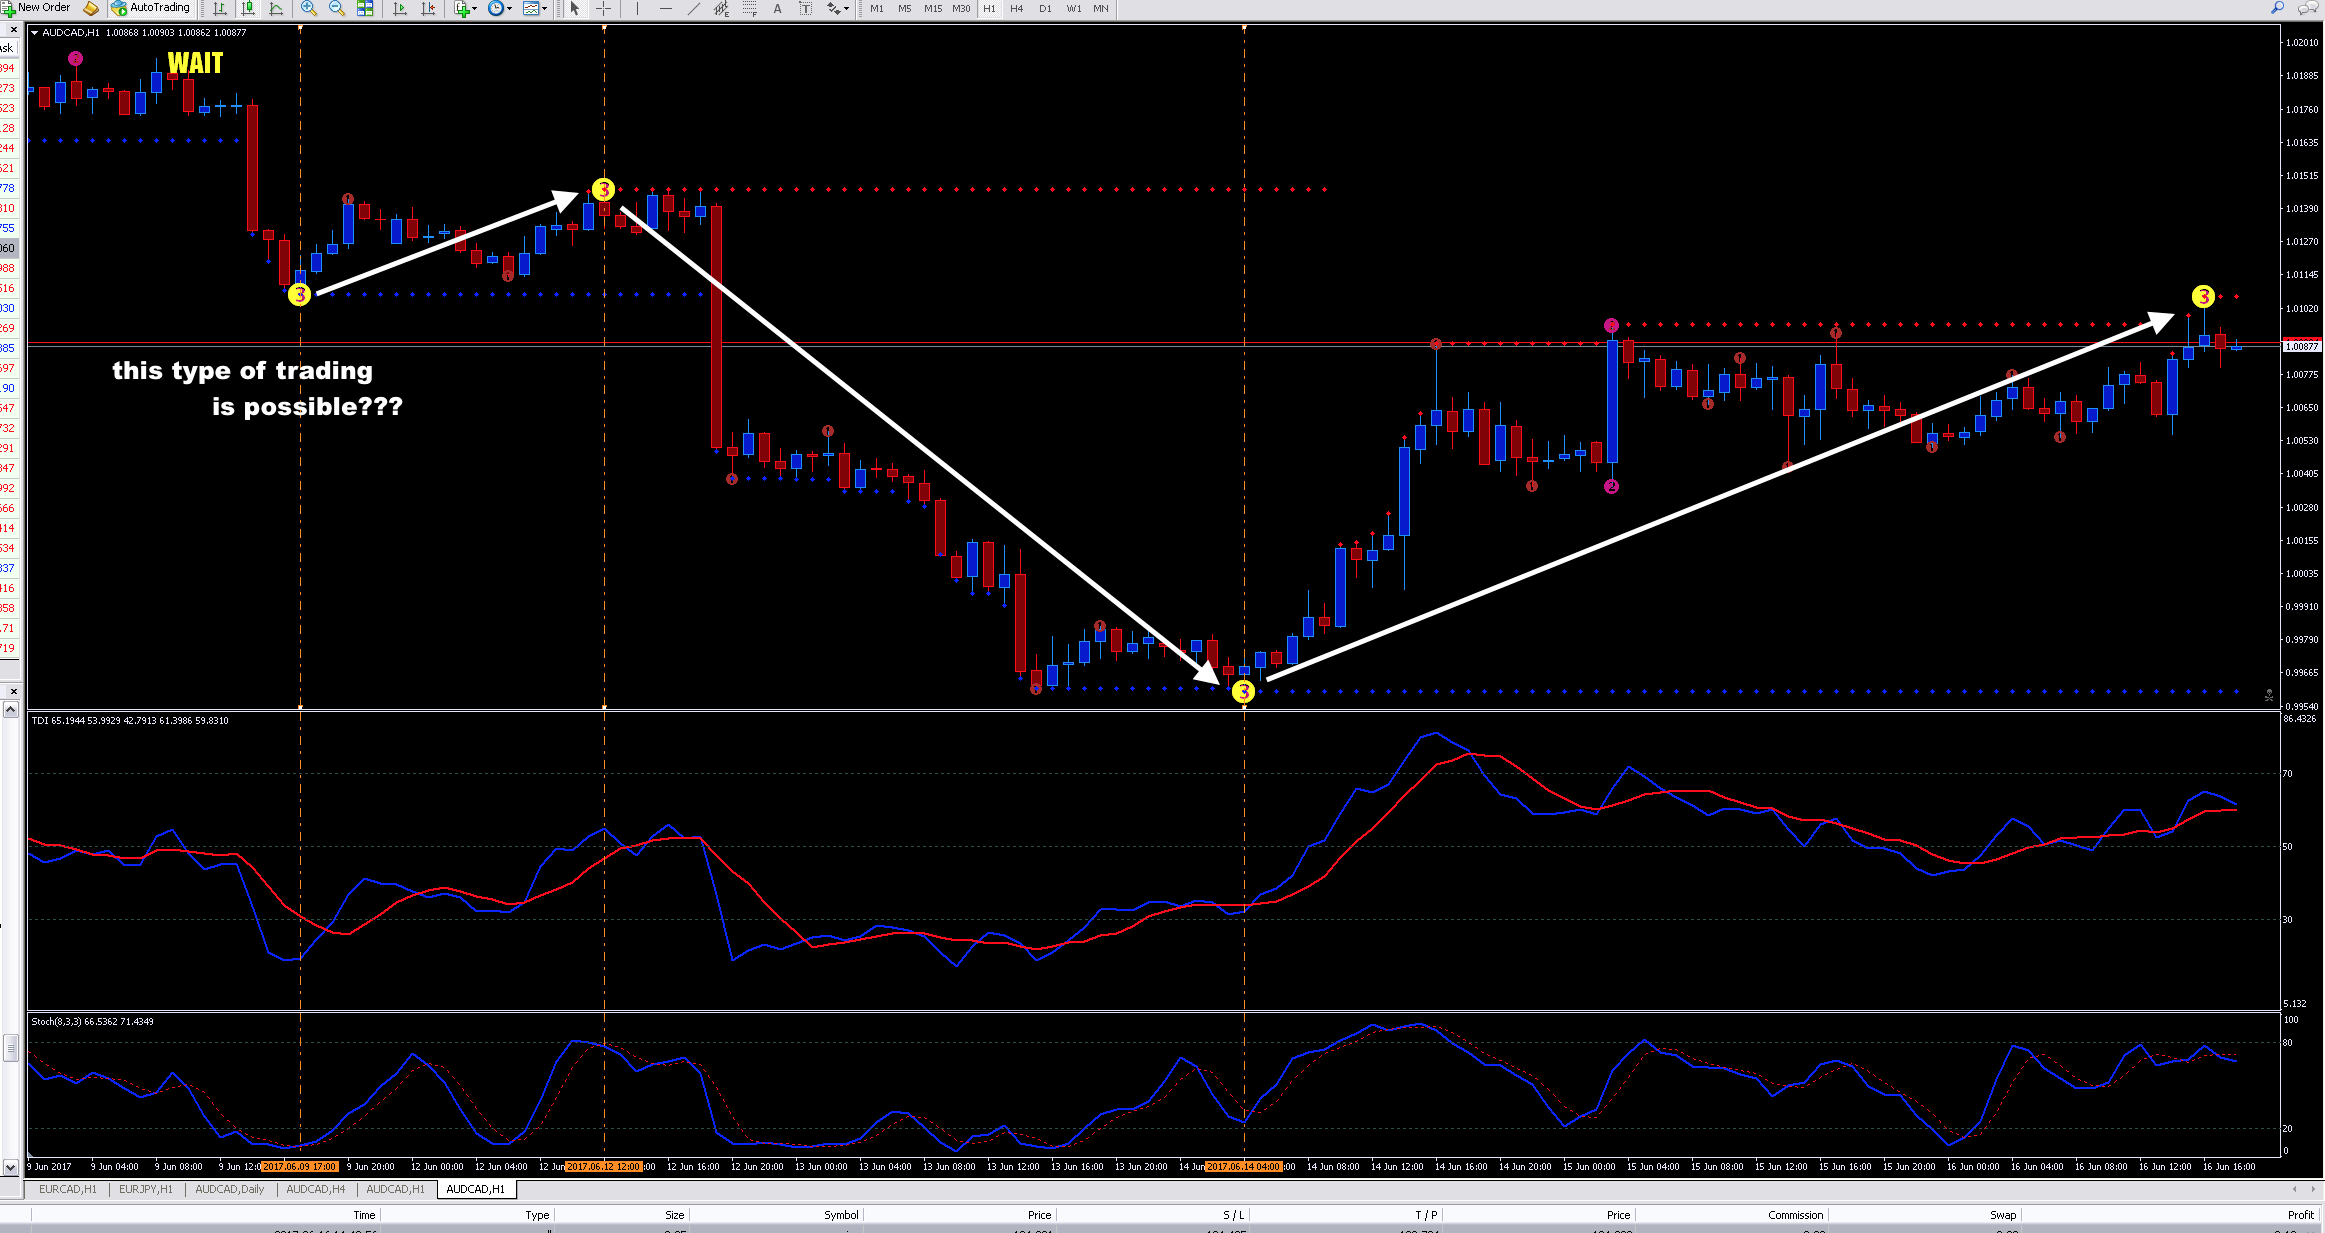
Task: Toggle the chart shift icon
Action: [429, 8]
